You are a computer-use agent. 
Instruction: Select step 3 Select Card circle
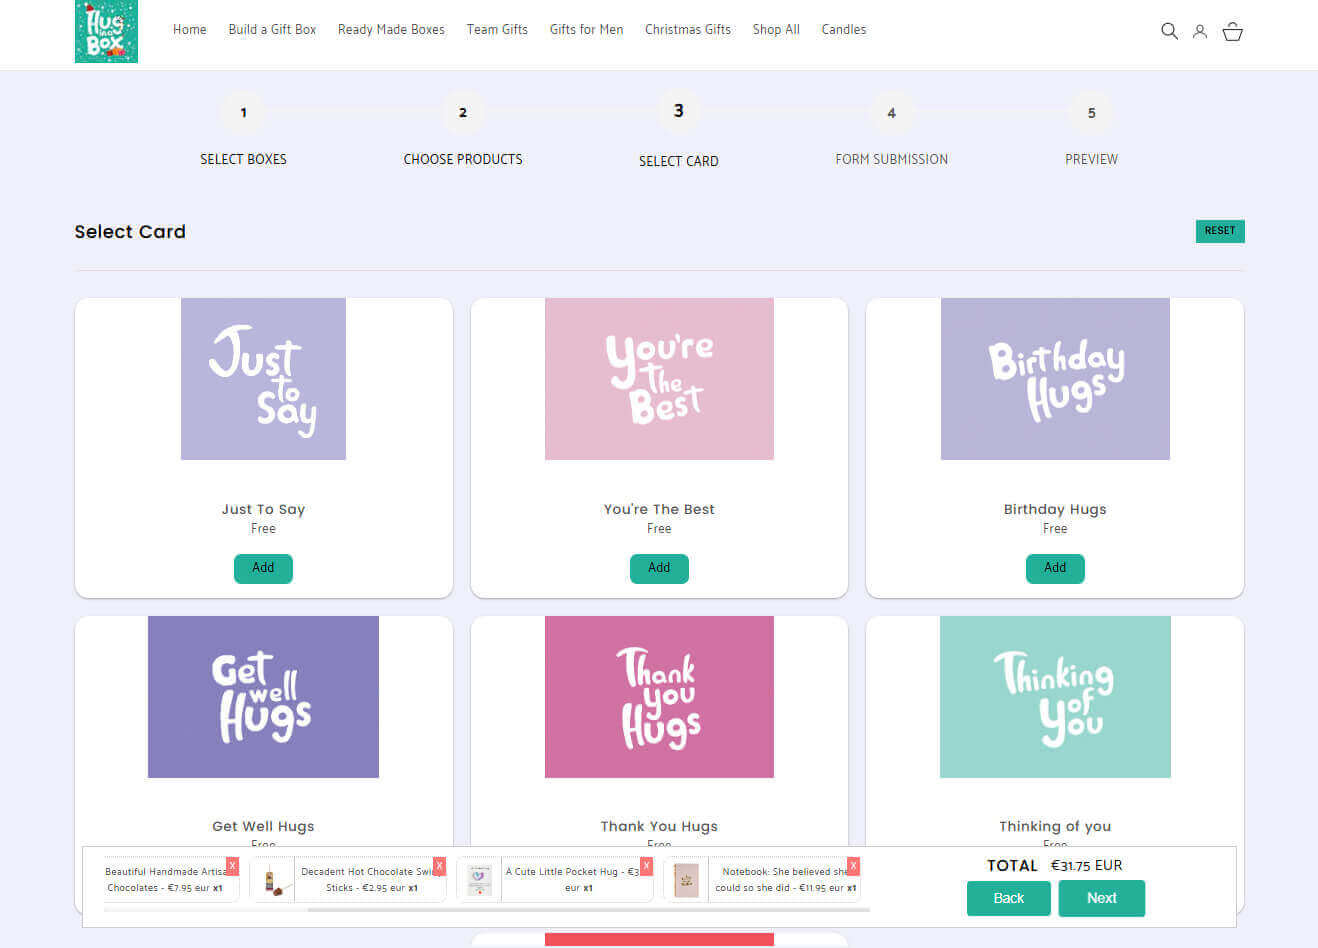coord(679,111)
